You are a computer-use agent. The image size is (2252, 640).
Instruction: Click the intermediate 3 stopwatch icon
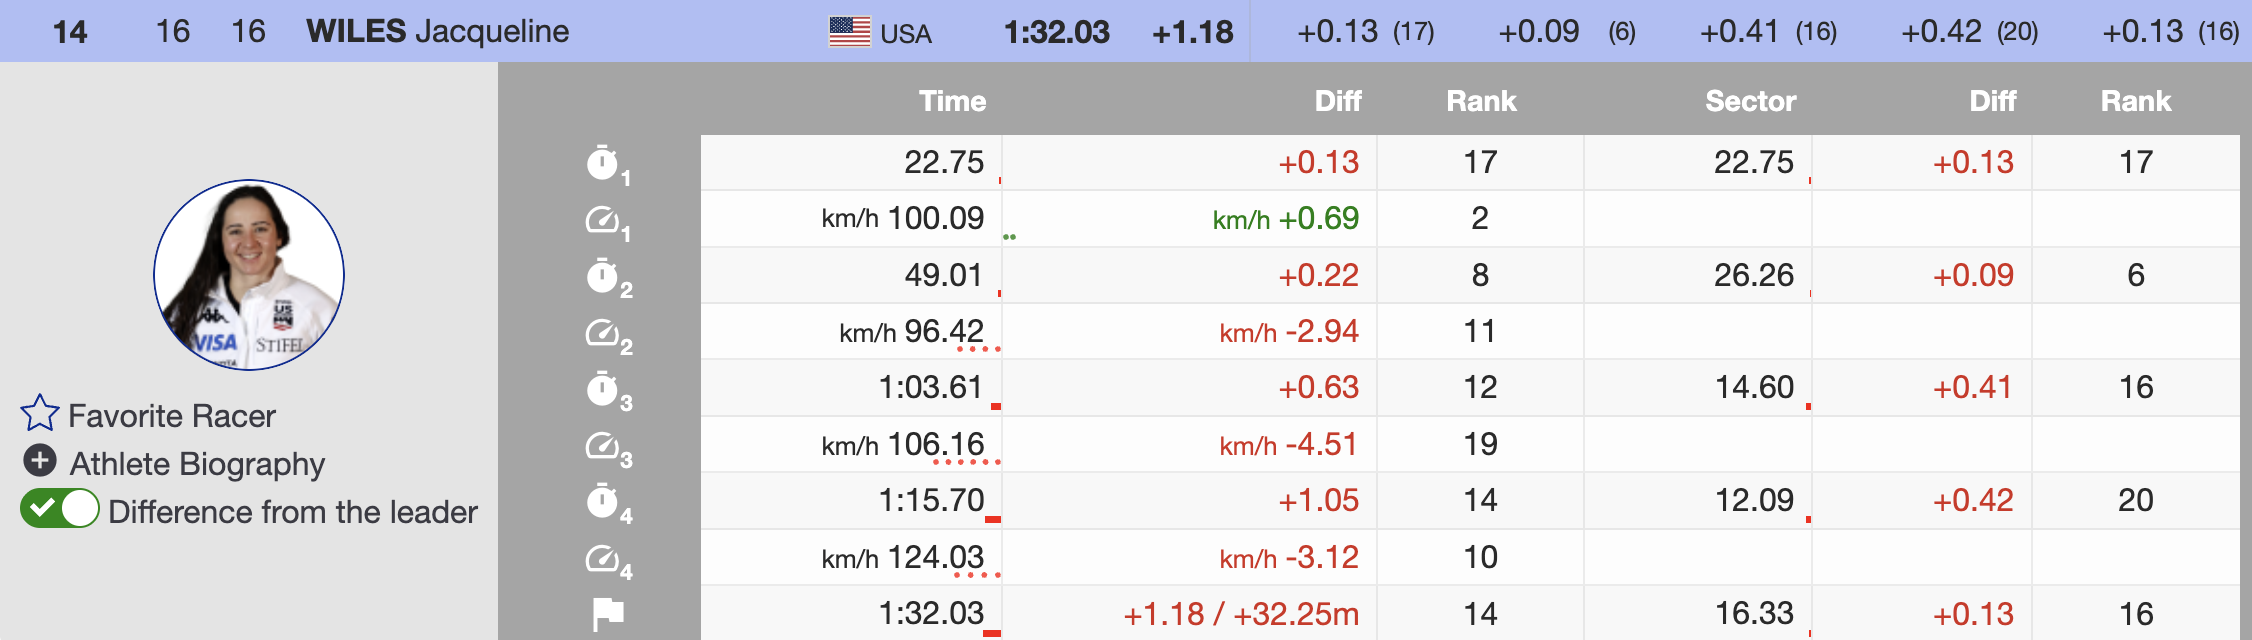[603, 388]
